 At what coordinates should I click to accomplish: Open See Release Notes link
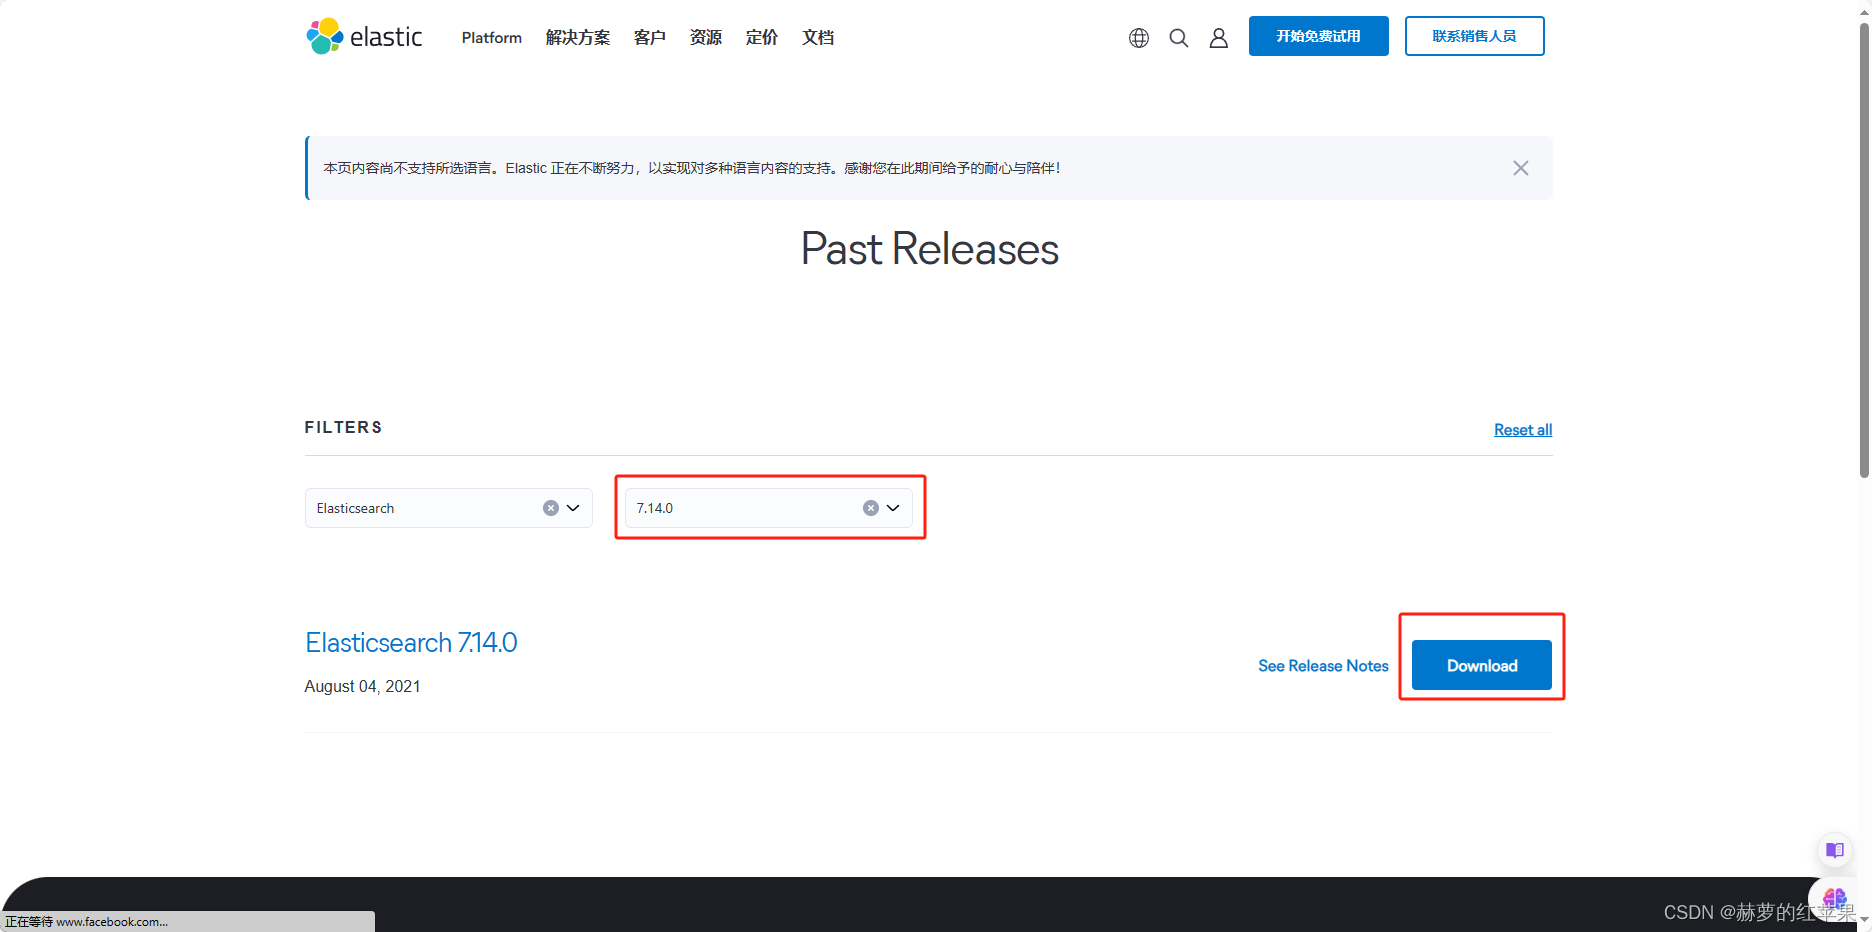[x=1323, y=666]
